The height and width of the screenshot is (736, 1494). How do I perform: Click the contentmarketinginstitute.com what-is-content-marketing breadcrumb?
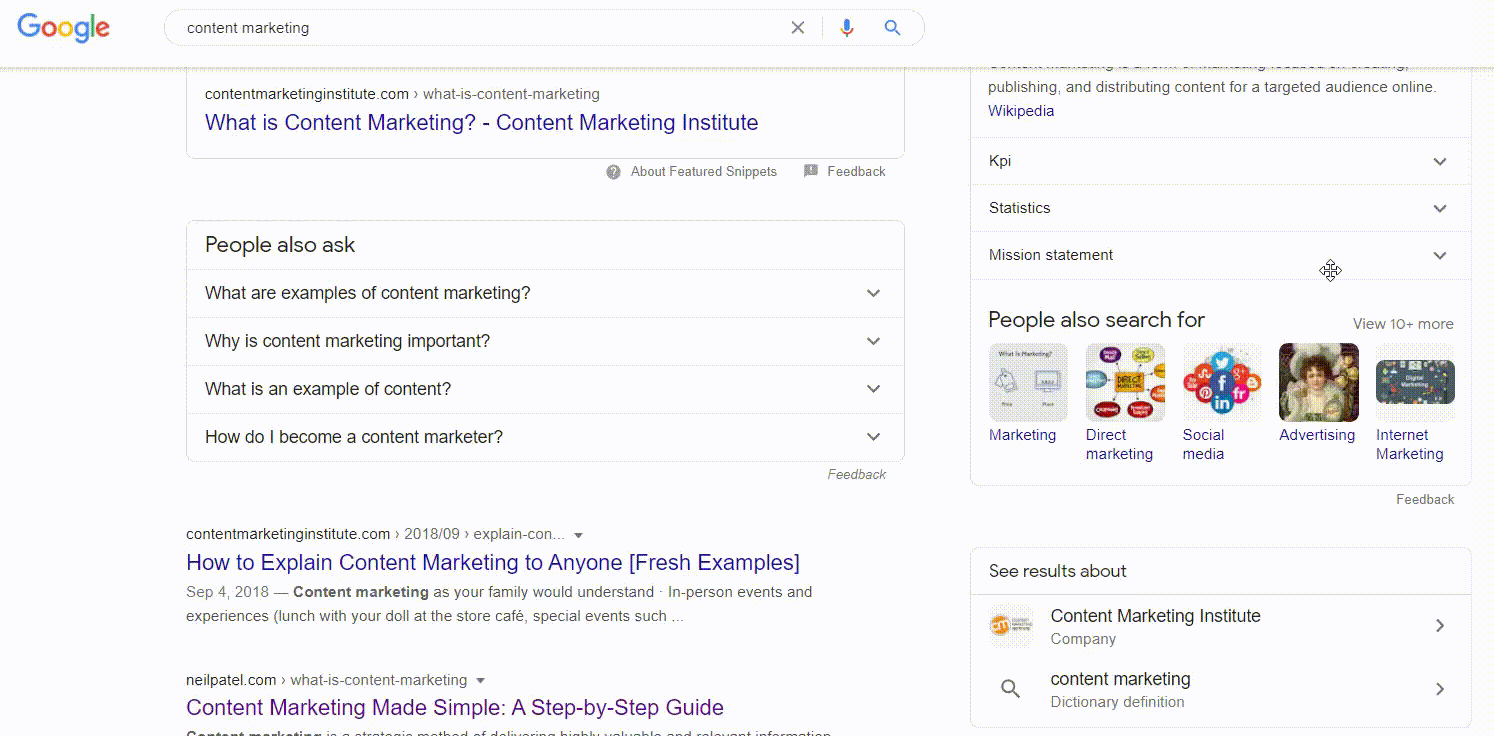tap(402, 94)
